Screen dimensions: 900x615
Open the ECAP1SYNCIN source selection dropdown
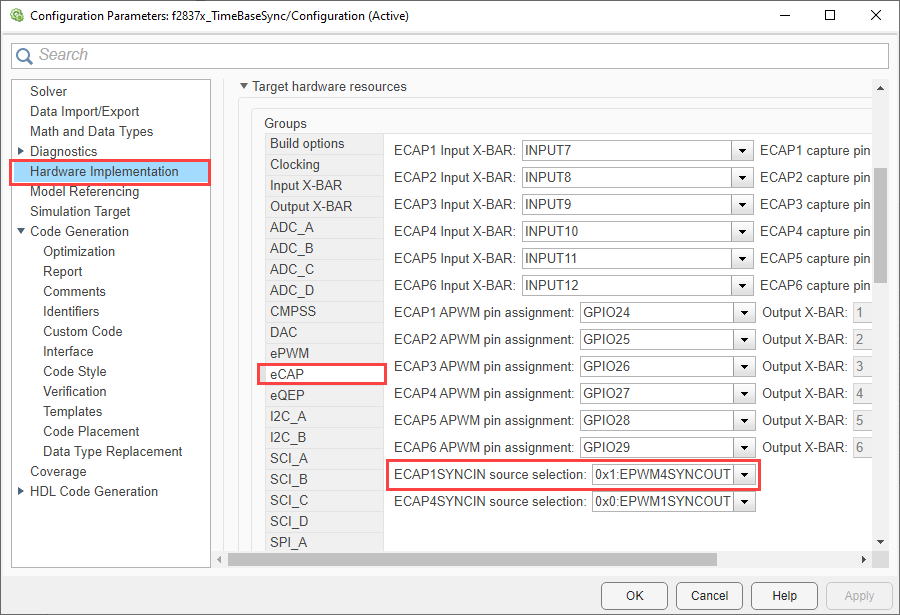click(743, 474)
